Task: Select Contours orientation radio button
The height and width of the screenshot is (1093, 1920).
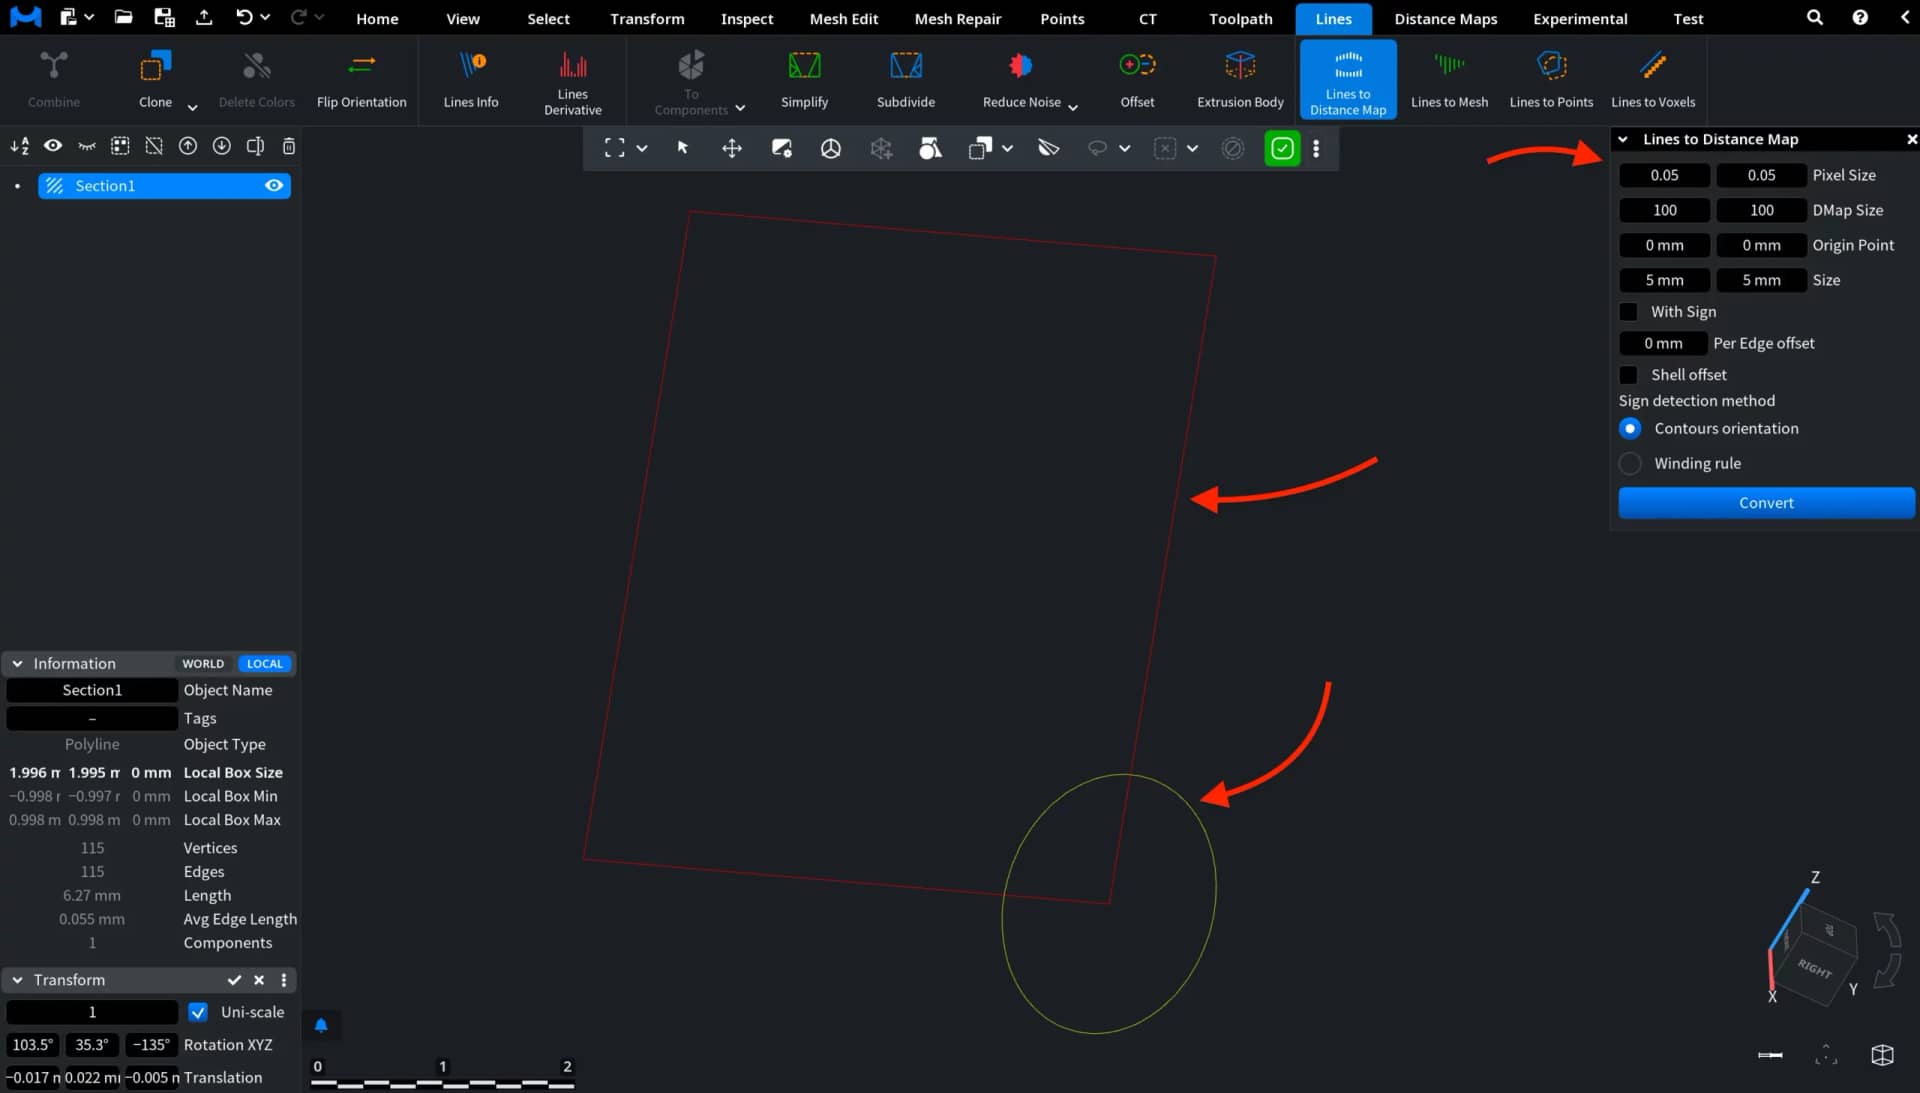Action: (1630, 428)
